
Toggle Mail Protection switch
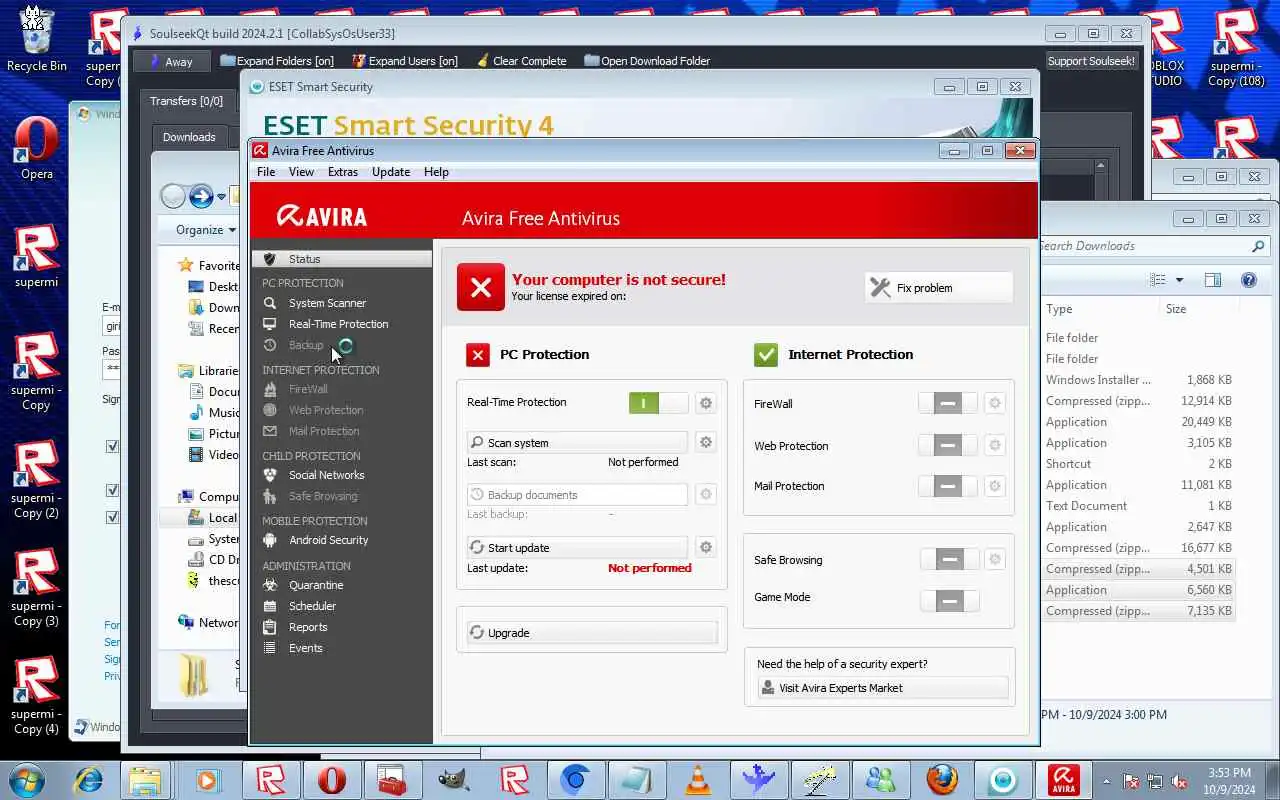[948, 486]
